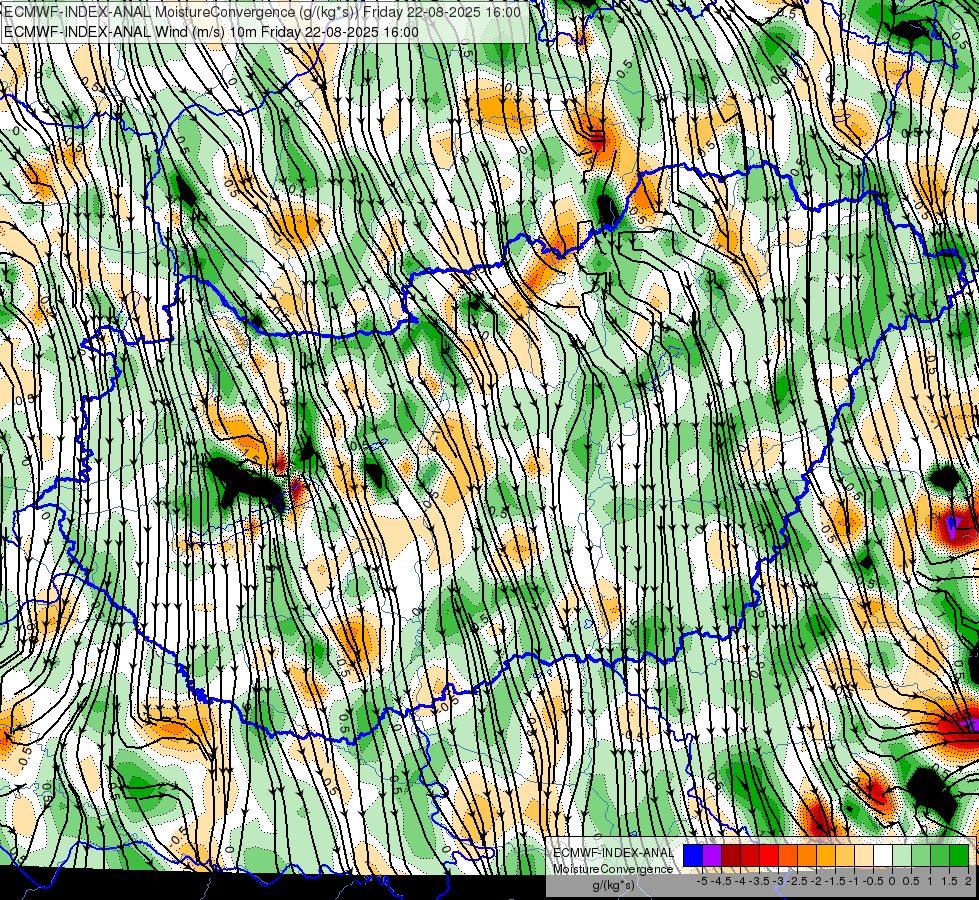The image size is (979, 900).
Task: Click the -0.5 legend tick label
Action: pos(872,881)
